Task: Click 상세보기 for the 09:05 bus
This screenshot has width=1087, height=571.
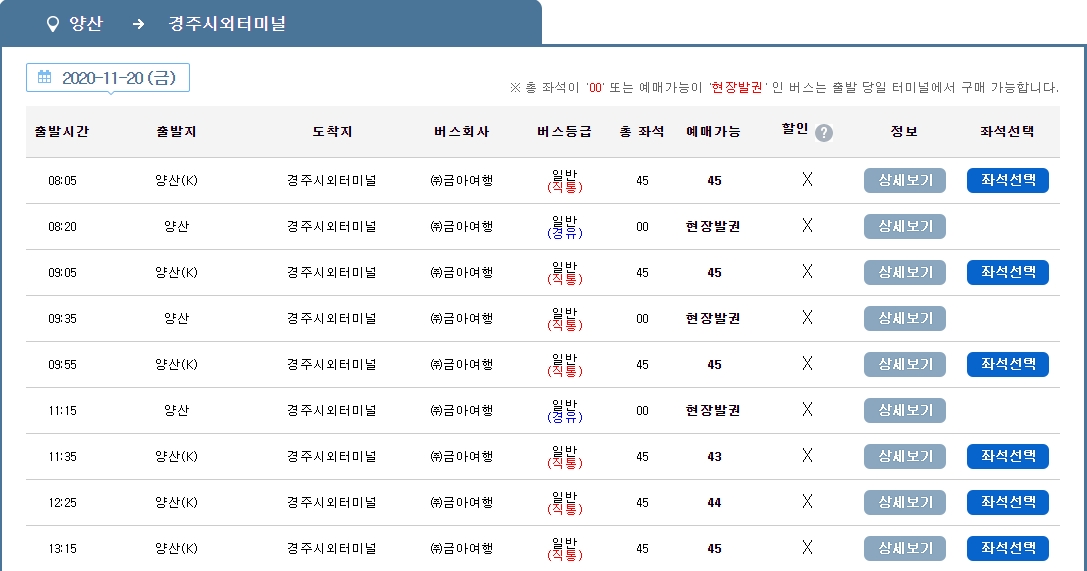Action: tap(905, 272)
